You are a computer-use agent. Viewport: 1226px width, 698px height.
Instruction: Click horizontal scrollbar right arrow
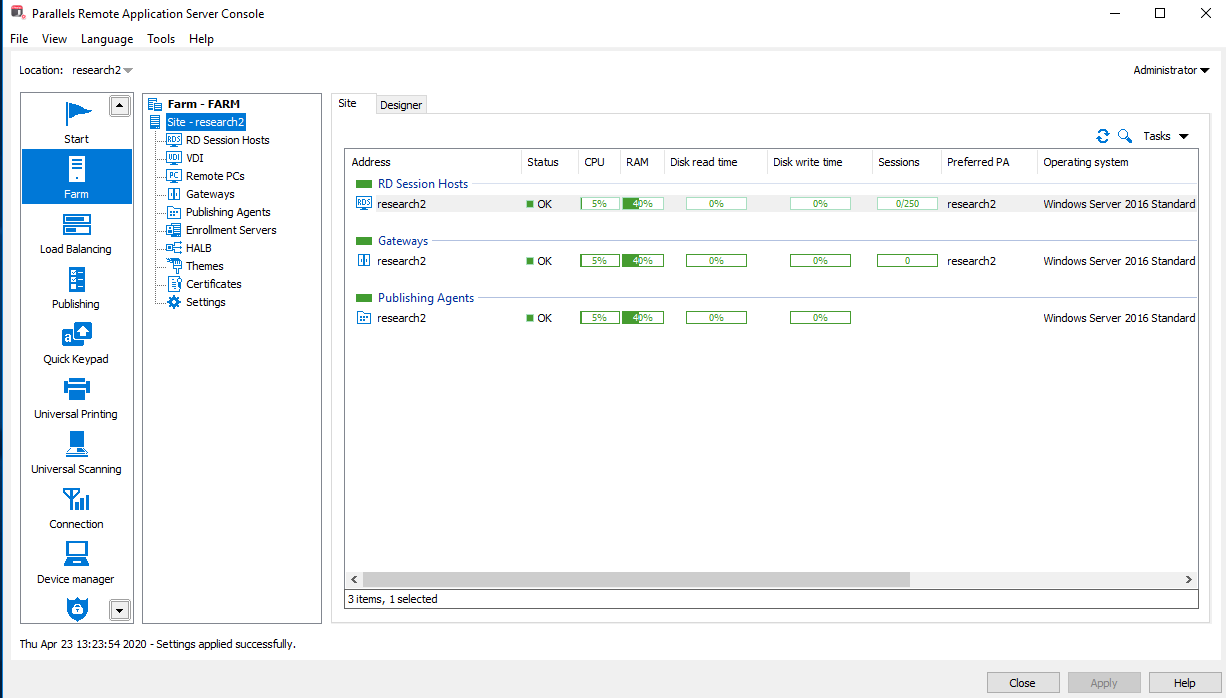(x=1188, y=580)
